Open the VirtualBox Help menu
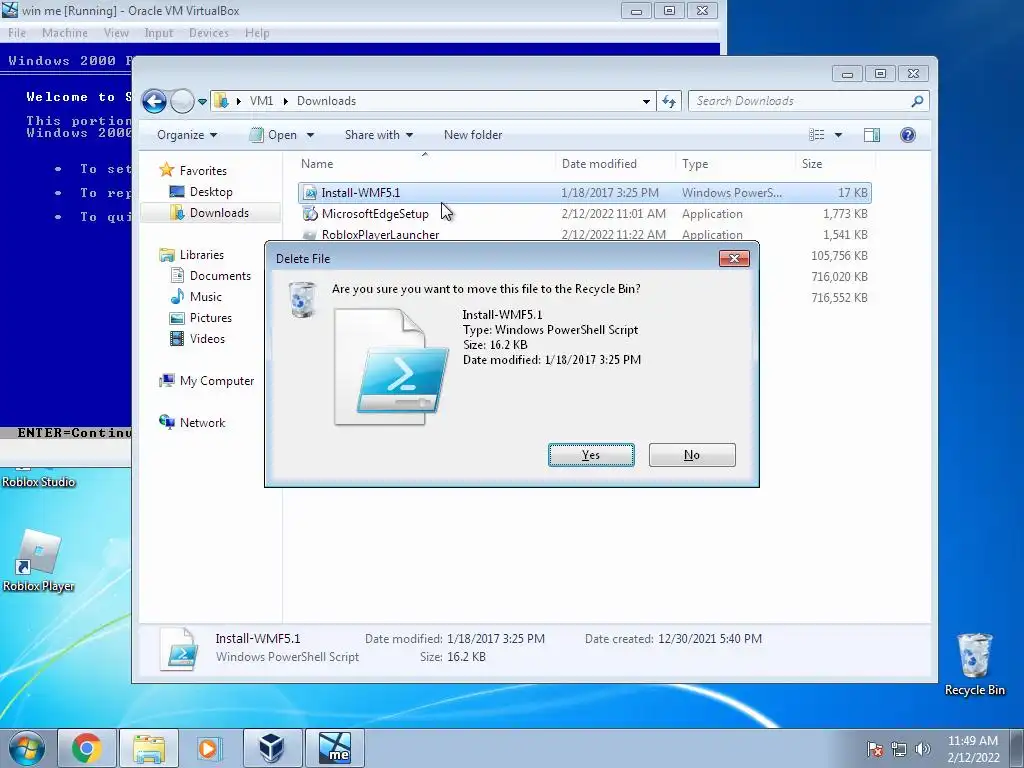 point(257,33)
